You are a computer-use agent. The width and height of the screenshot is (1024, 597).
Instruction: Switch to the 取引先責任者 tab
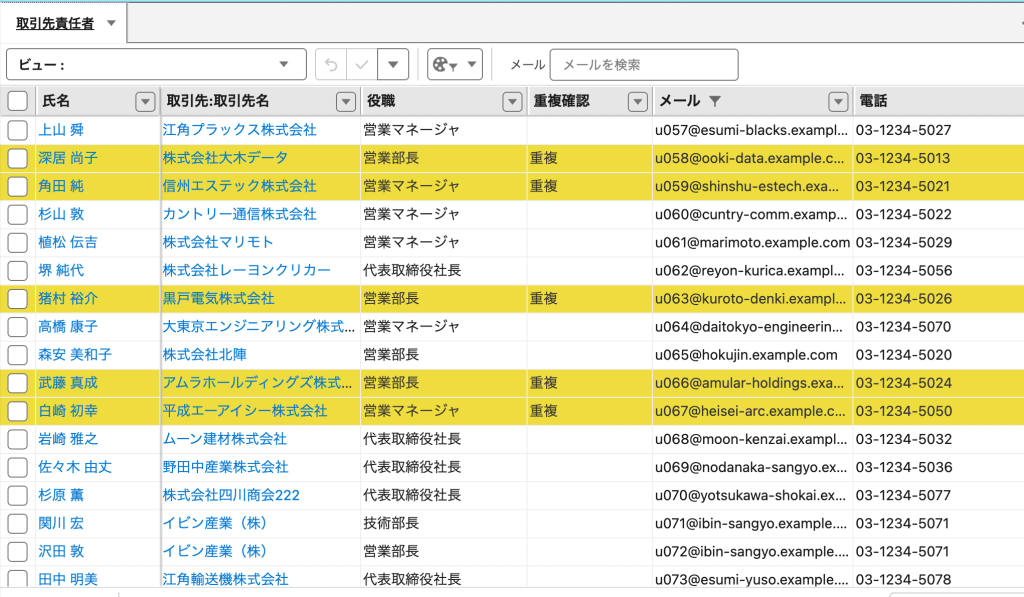(x=55, y=23)
